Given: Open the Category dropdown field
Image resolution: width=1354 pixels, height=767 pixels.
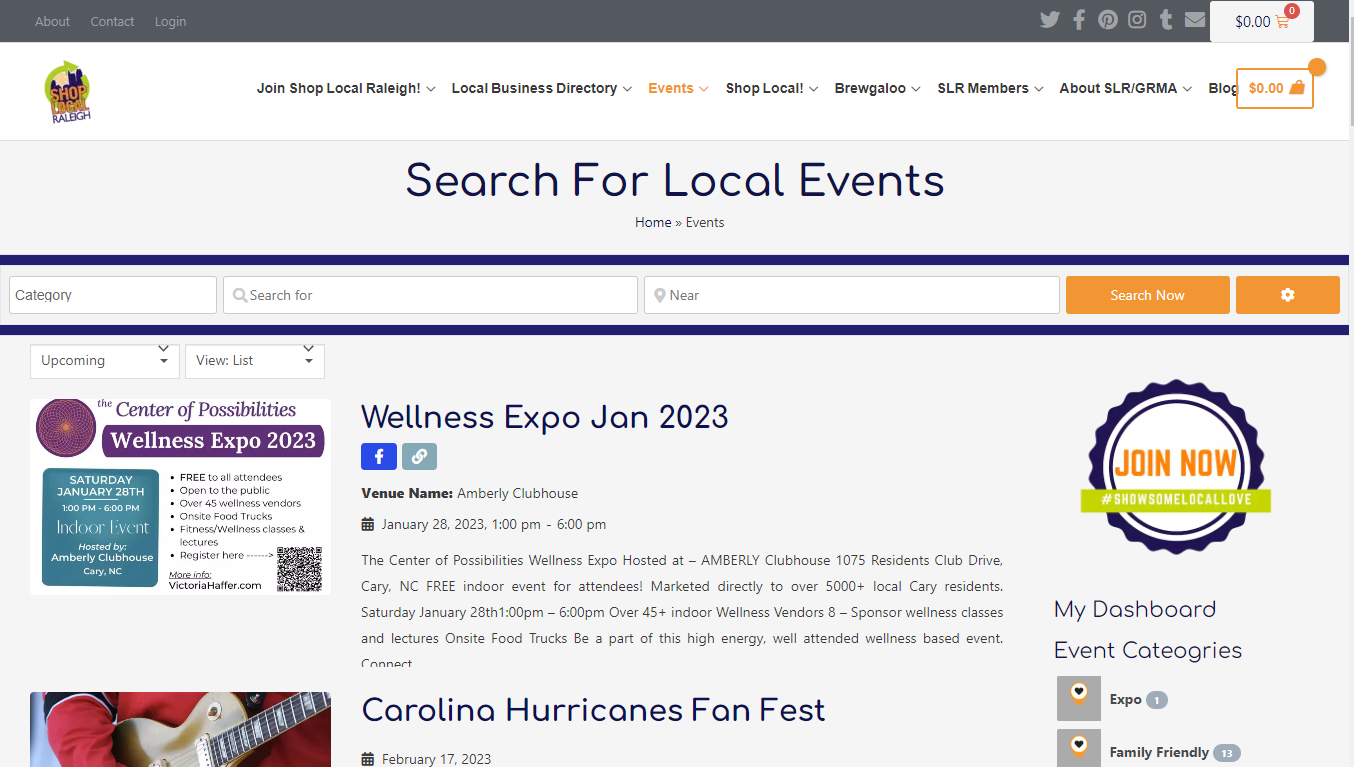Looking at the screenshot, I should (113, 295).
